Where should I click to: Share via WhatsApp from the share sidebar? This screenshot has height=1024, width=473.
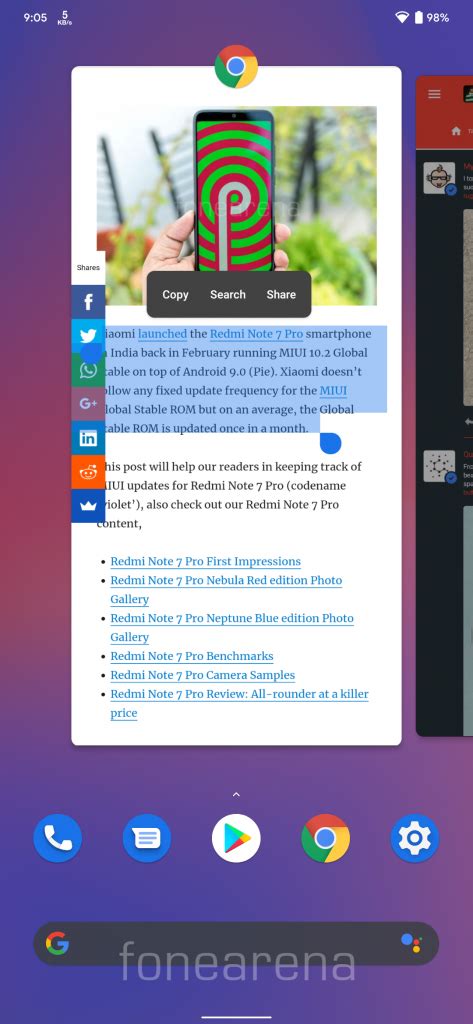pos(88,370)
